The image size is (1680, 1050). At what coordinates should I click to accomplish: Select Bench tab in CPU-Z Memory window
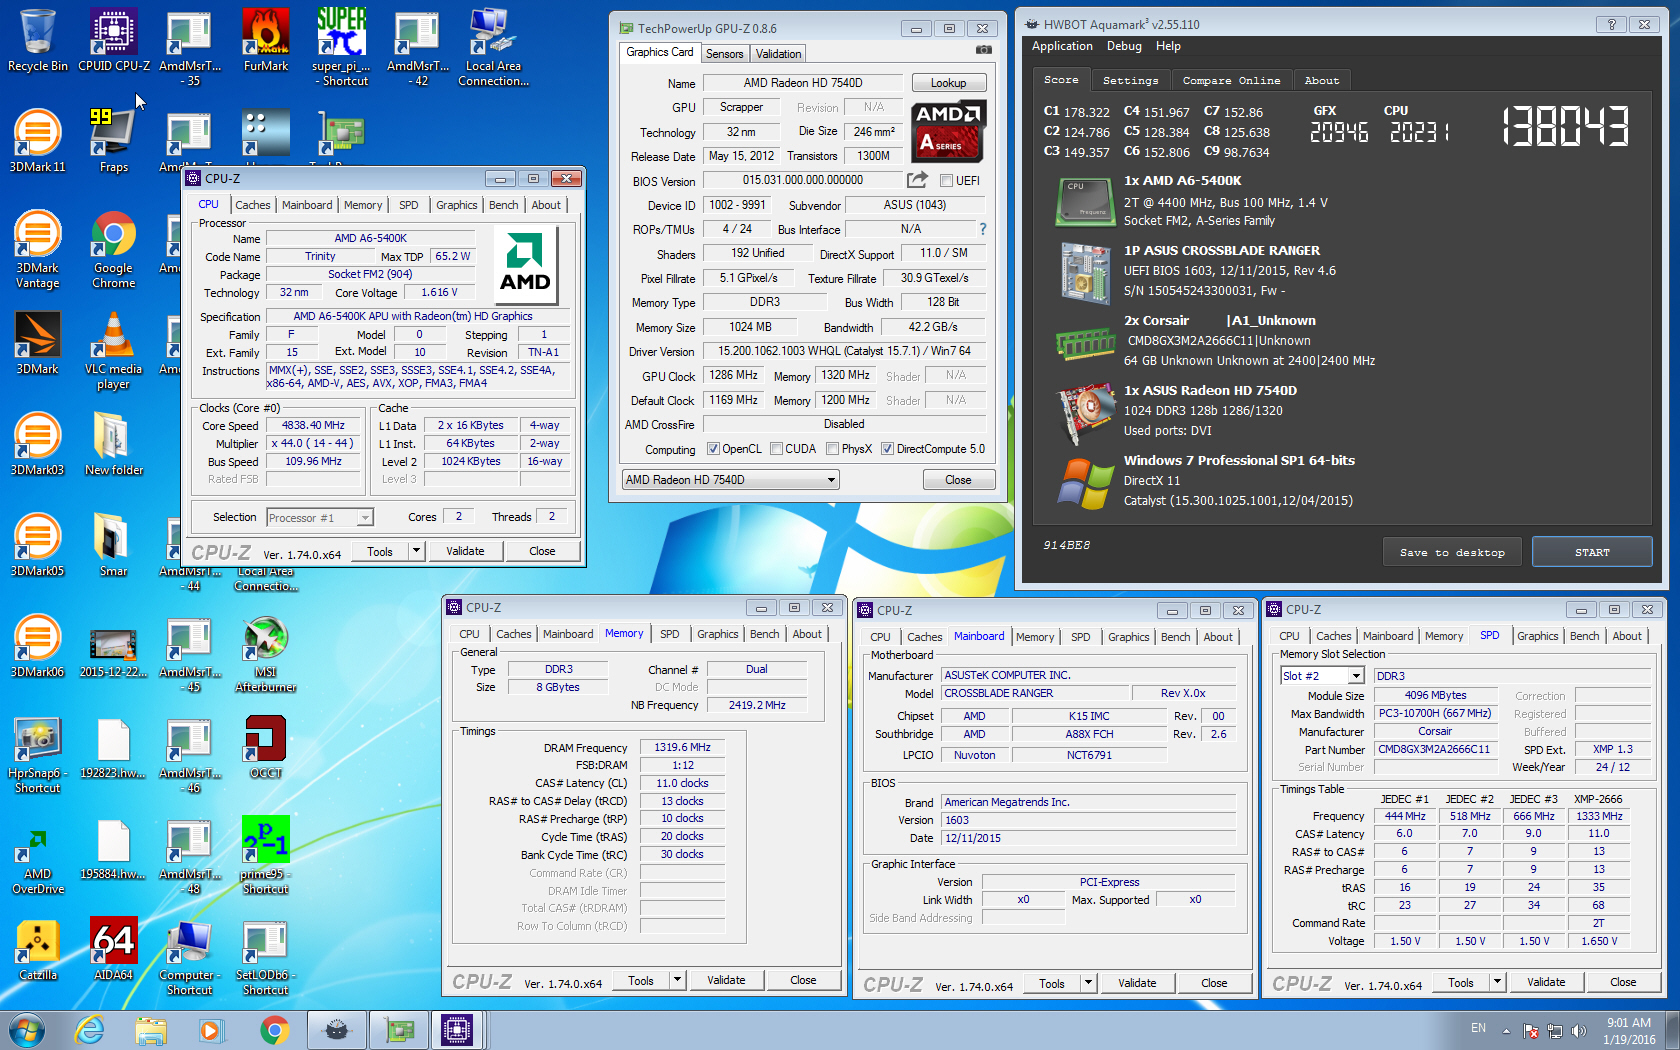pos(764,634)
